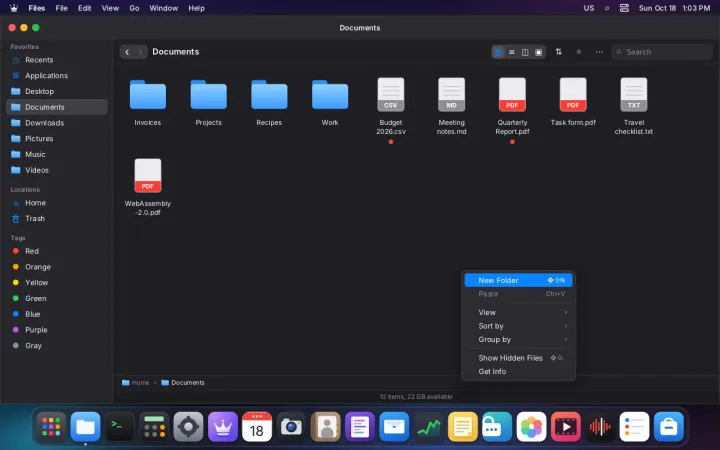Open the Help menu
The width and height of the screenshot is (720, 450).
[x=196, y=8]
